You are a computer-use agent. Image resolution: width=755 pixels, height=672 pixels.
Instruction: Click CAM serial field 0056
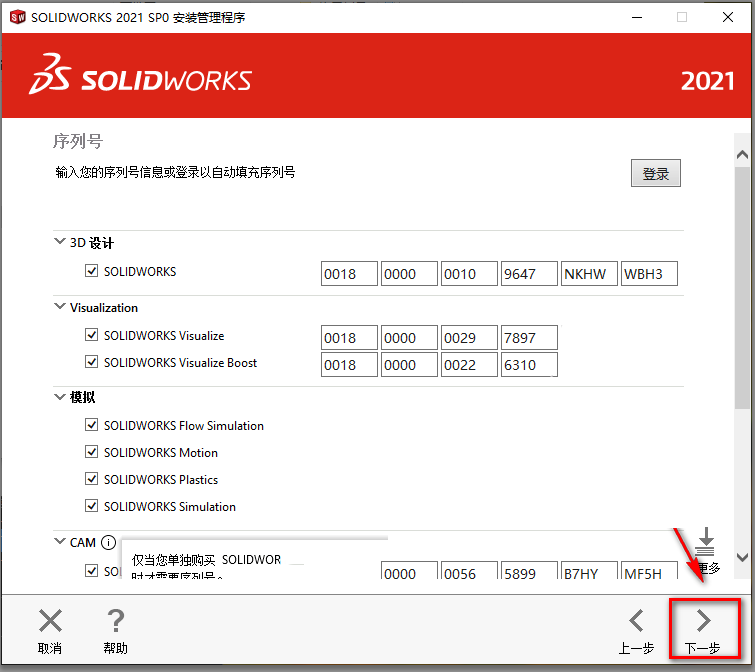(x=469, y=570)
